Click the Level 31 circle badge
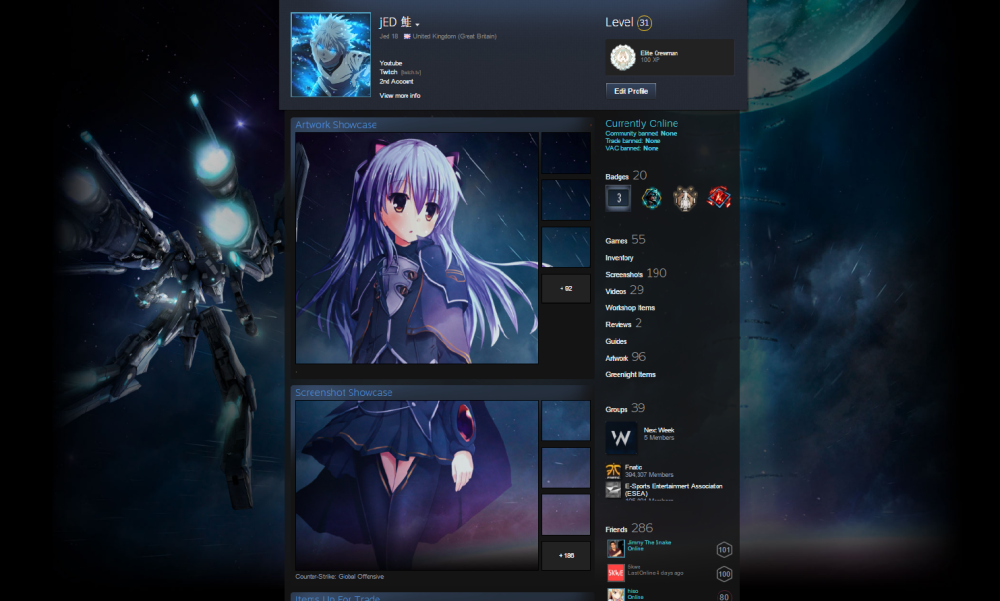Image resolution: width=1000 pixels, height=601 pixels. click(x=645, y=23)
